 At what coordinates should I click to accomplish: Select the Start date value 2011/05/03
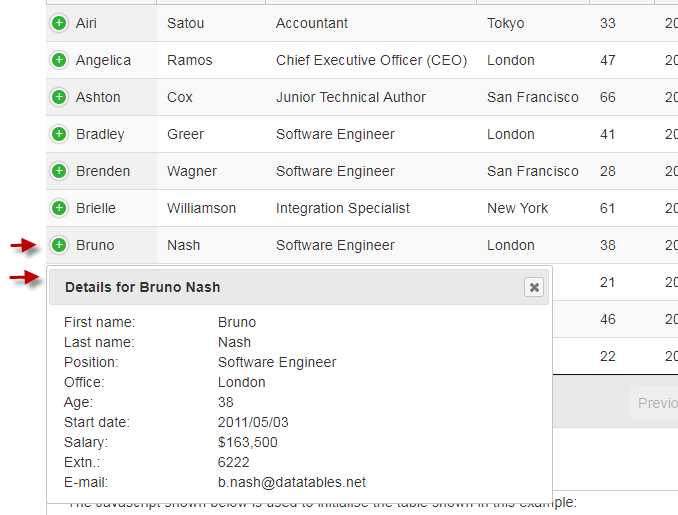point(253,422)
